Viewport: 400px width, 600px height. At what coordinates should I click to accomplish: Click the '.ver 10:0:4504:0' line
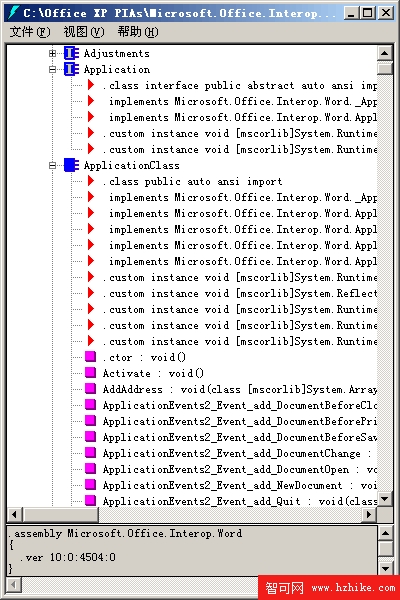pos(67,557)
